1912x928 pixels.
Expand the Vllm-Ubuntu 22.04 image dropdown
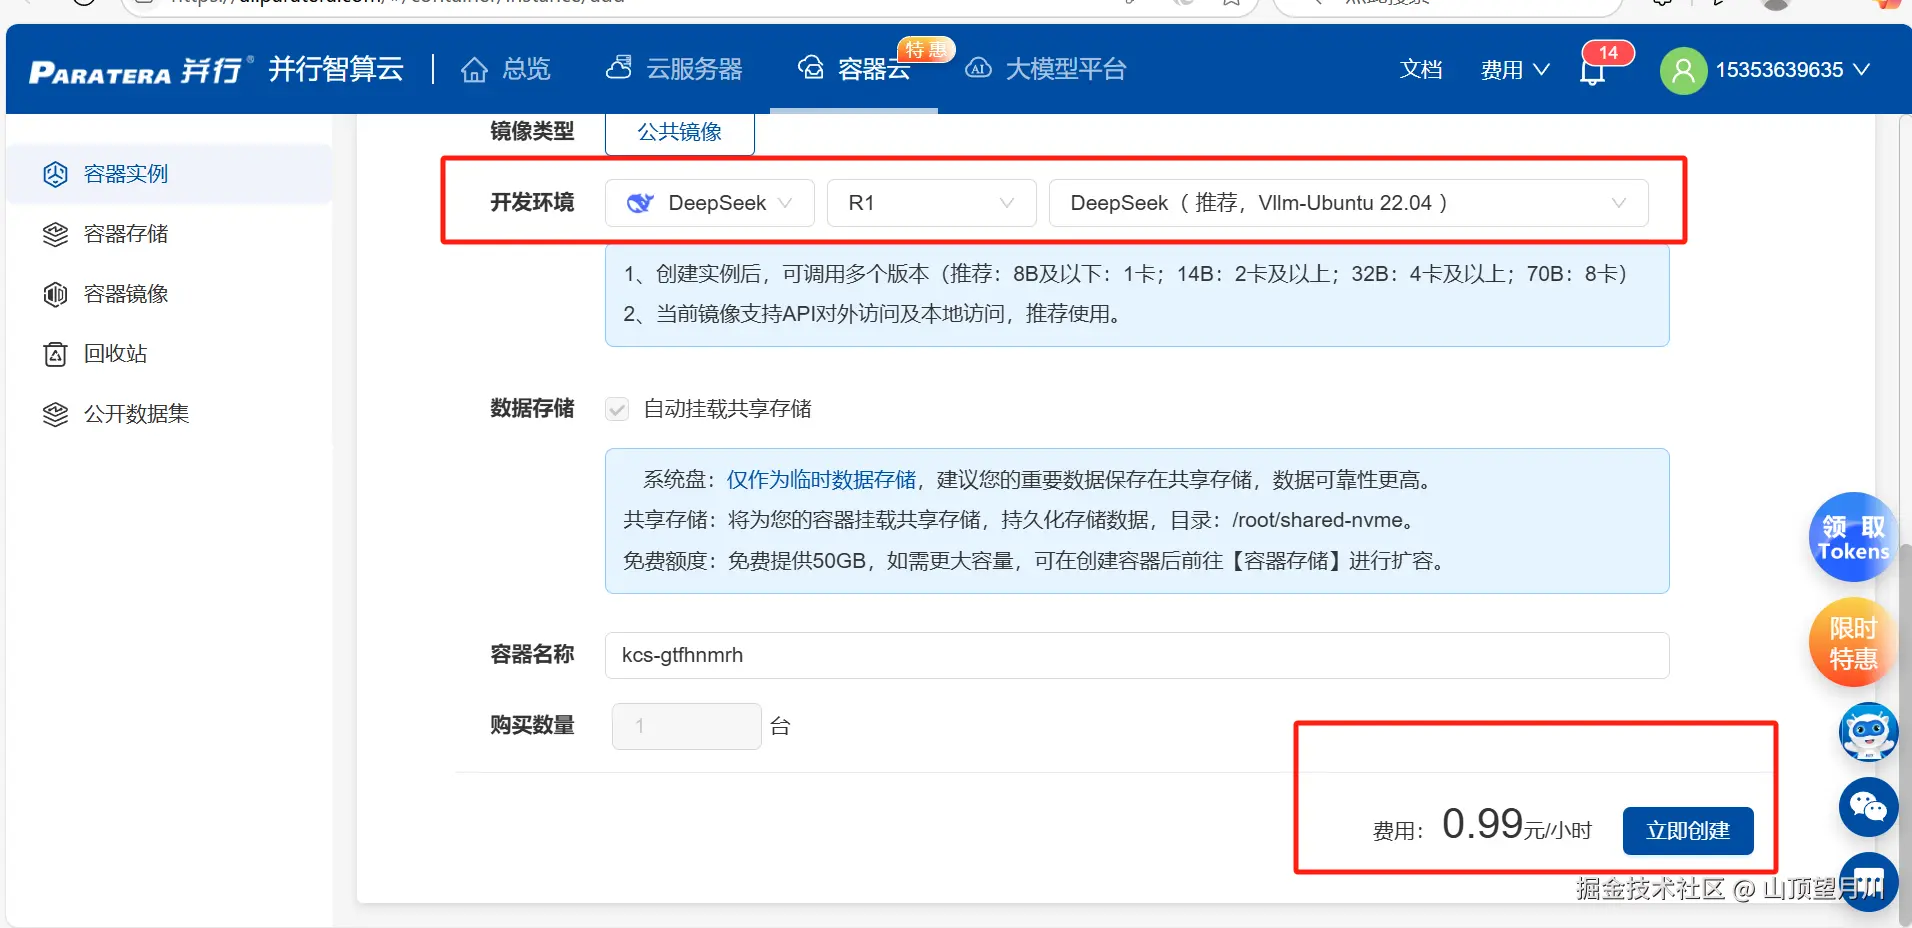pyautogui.click(x=1348, y=203)
